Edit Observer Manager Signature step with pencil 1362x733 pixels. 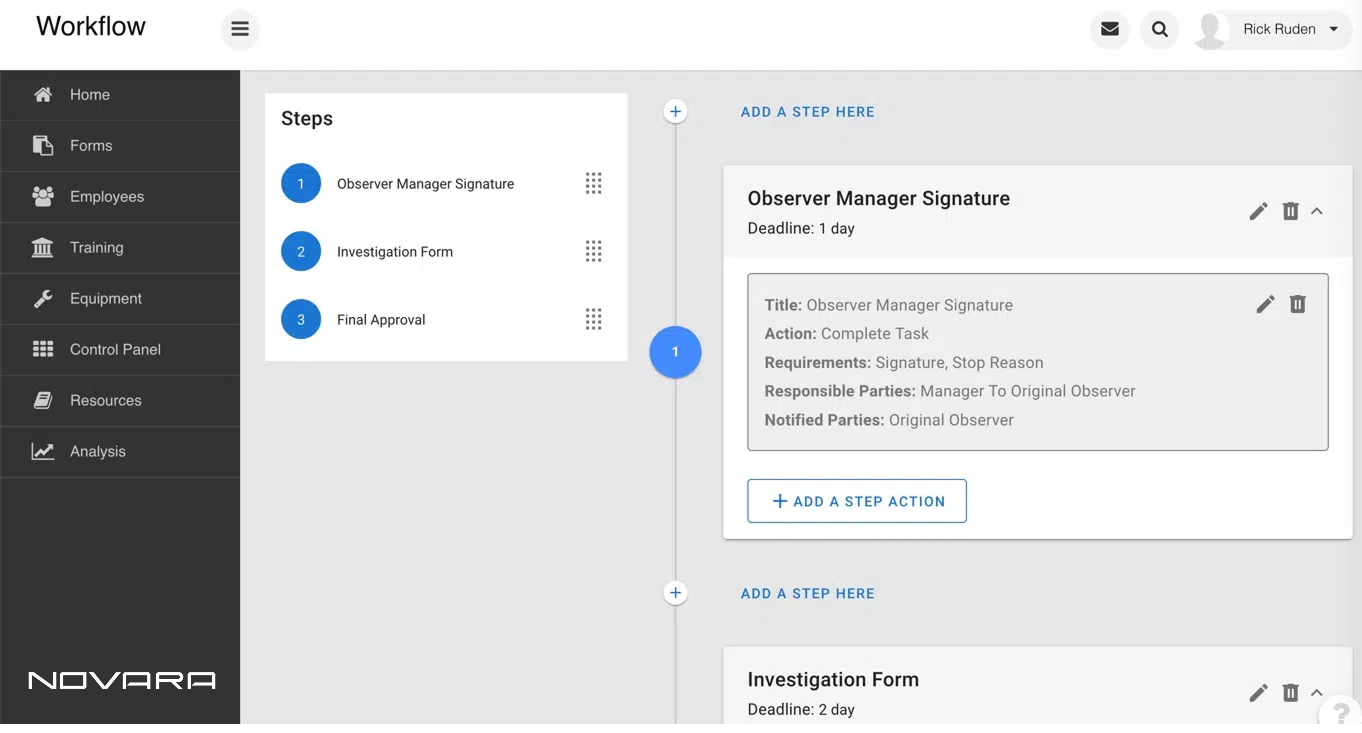(x=1259, y=211)
